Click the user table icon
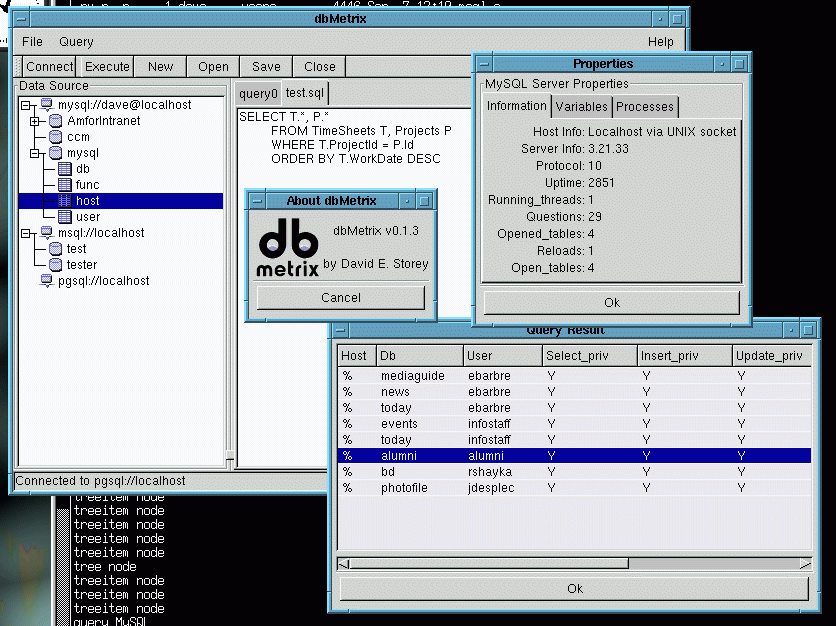Viewport: 836px width, 626px height. [65, 217]
